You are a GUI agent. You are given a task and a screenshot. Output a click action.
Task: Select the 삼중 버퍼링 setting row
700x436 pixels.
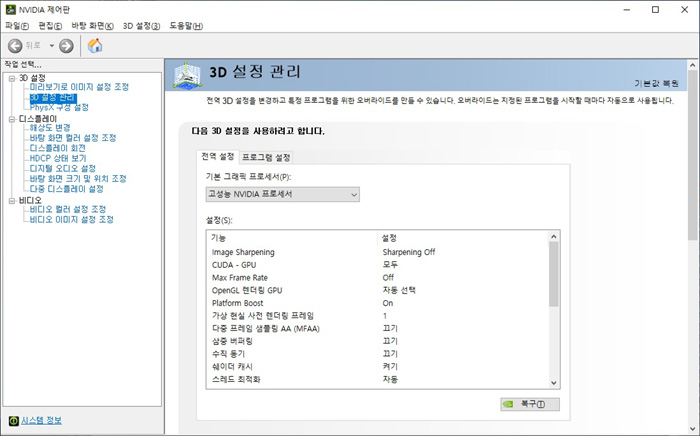pyautogui.click(x=378, y=341)
